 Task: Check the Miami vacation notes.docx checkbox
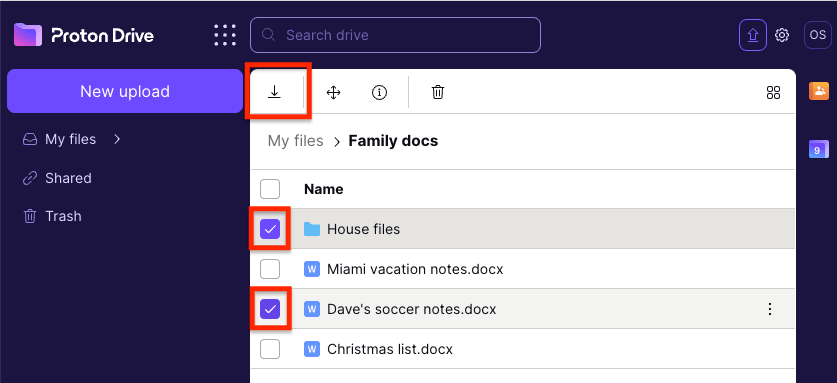[270, 269]
